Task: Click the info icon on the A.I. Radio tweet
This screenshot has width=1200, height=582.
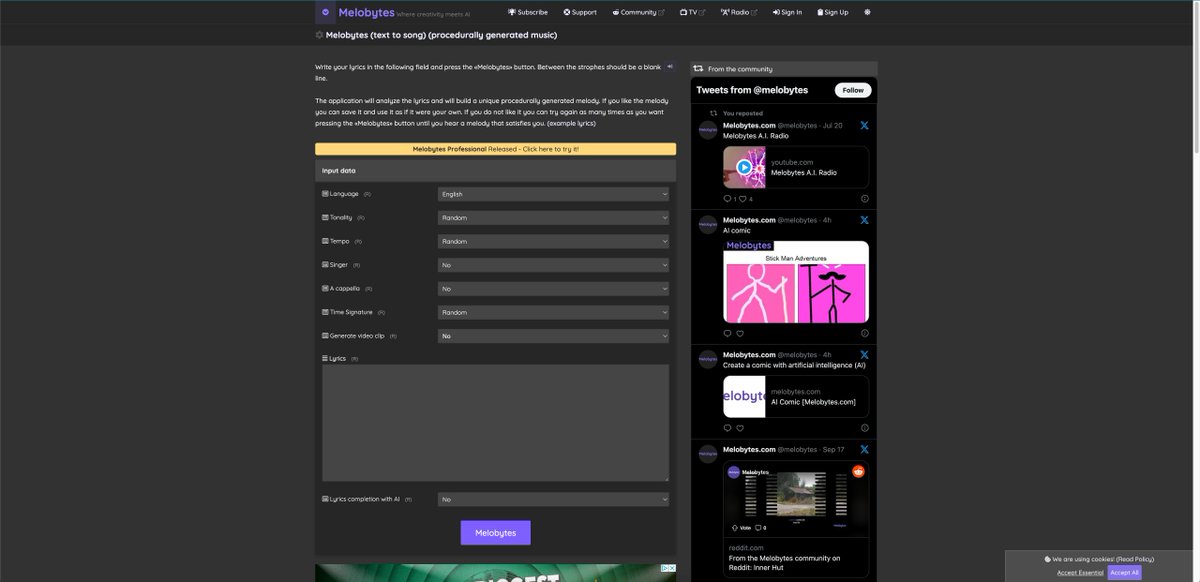Action: coord(864,199)
